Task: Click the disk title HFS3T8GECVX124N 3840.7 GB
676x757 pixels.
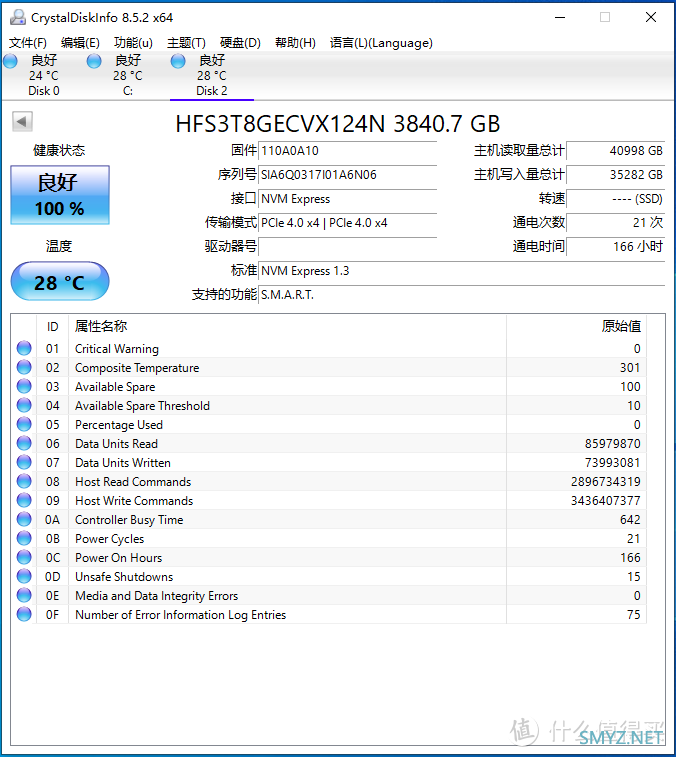Action: pyautogui.click(x=338, y=124)
